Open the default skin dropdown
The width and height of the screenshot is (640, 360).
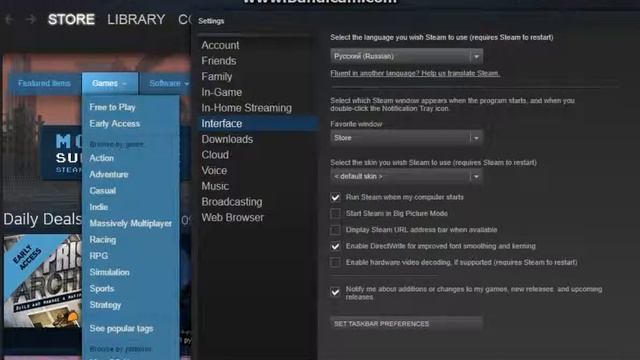point(407,177)
